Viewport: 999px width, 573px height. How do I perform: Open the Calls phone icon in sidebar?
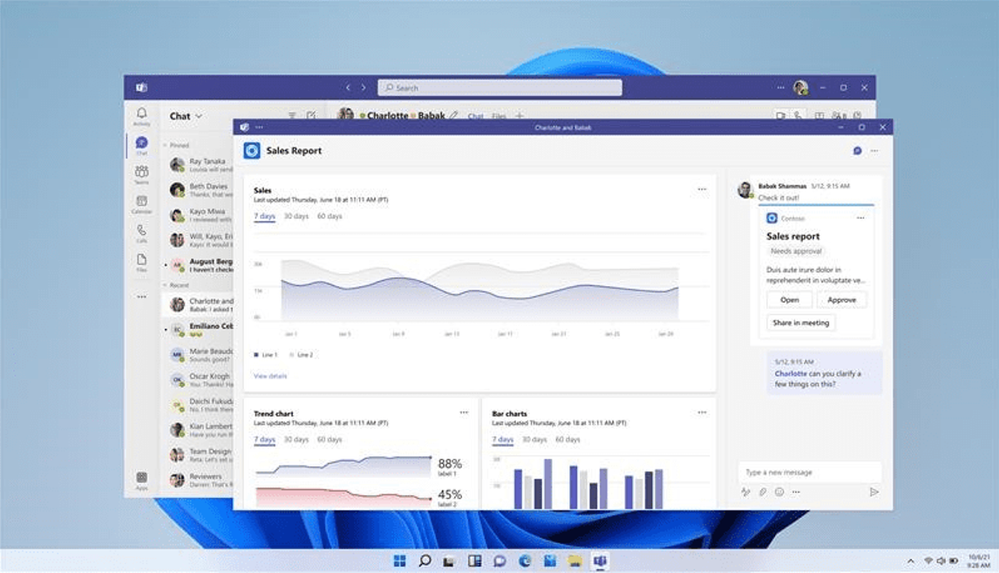click(141, 233)
